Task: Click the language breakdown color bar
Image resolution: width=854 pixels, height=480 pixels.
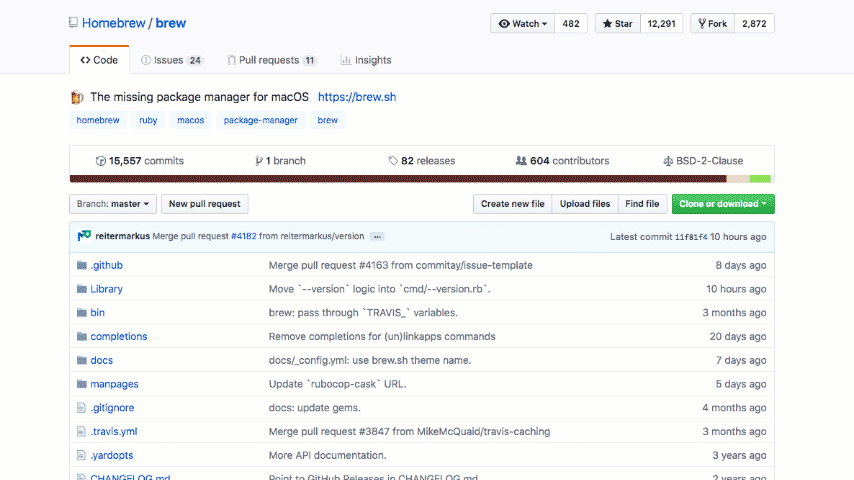Action: tap(422, 179)
